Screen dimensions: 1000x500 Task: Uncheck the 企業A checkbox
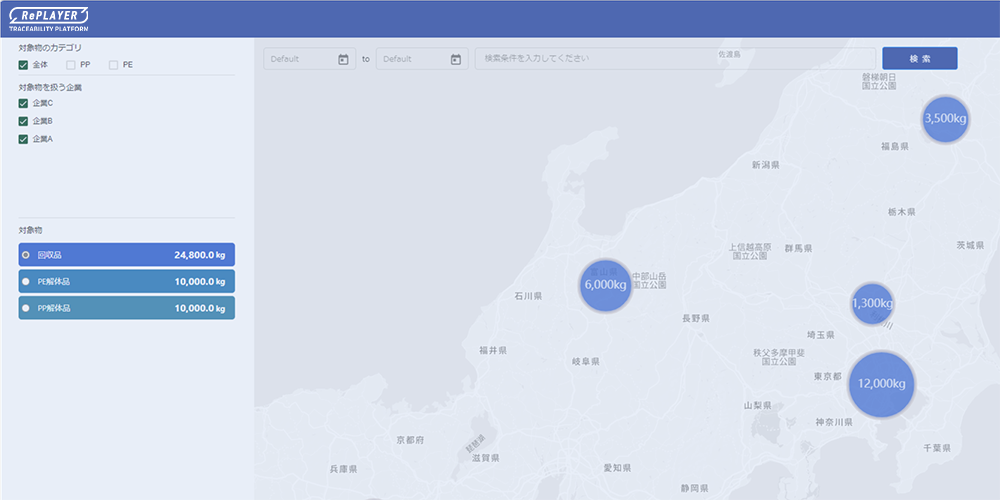pyautogui.click(x=24, y=139)
